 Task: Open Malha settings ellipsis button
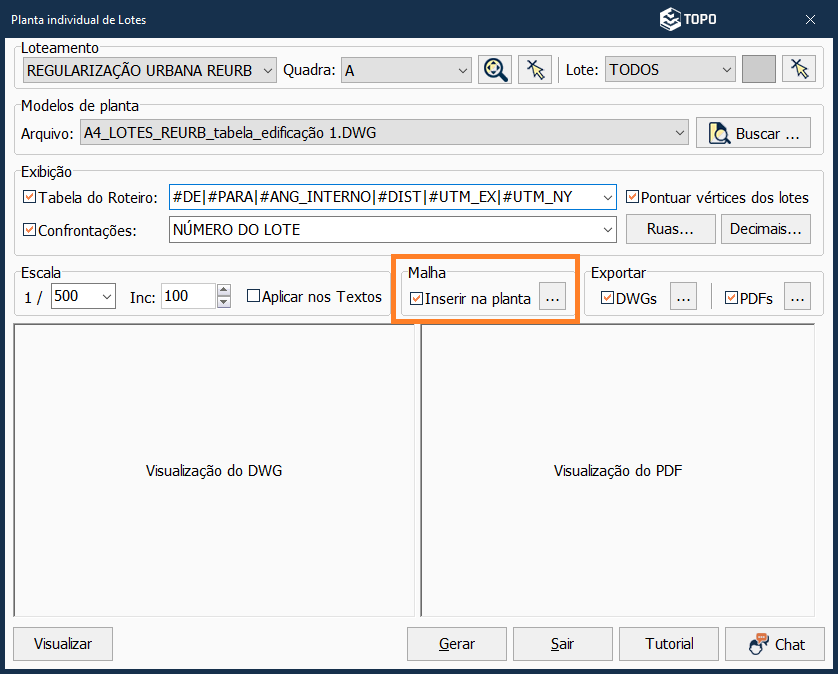pos(553,297)
